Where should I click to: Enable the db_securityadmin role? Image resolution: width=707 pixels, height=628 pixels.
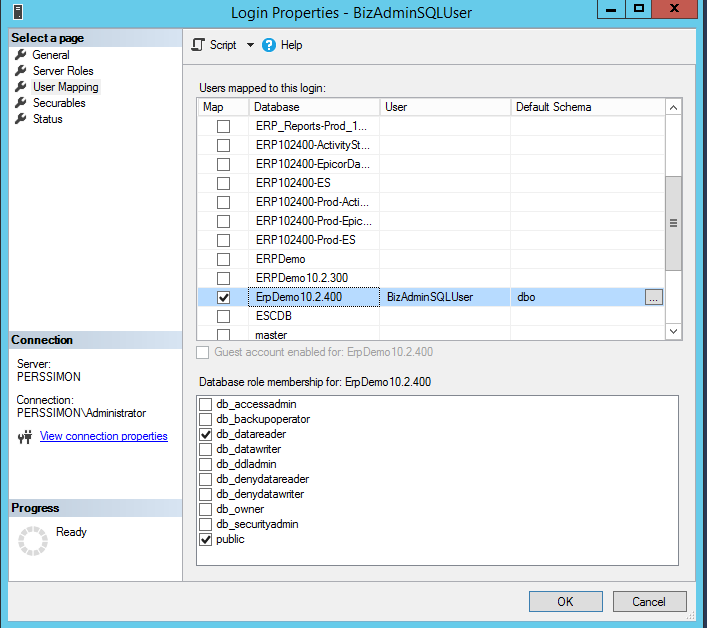pyautogui.click(x=206, y=524)
